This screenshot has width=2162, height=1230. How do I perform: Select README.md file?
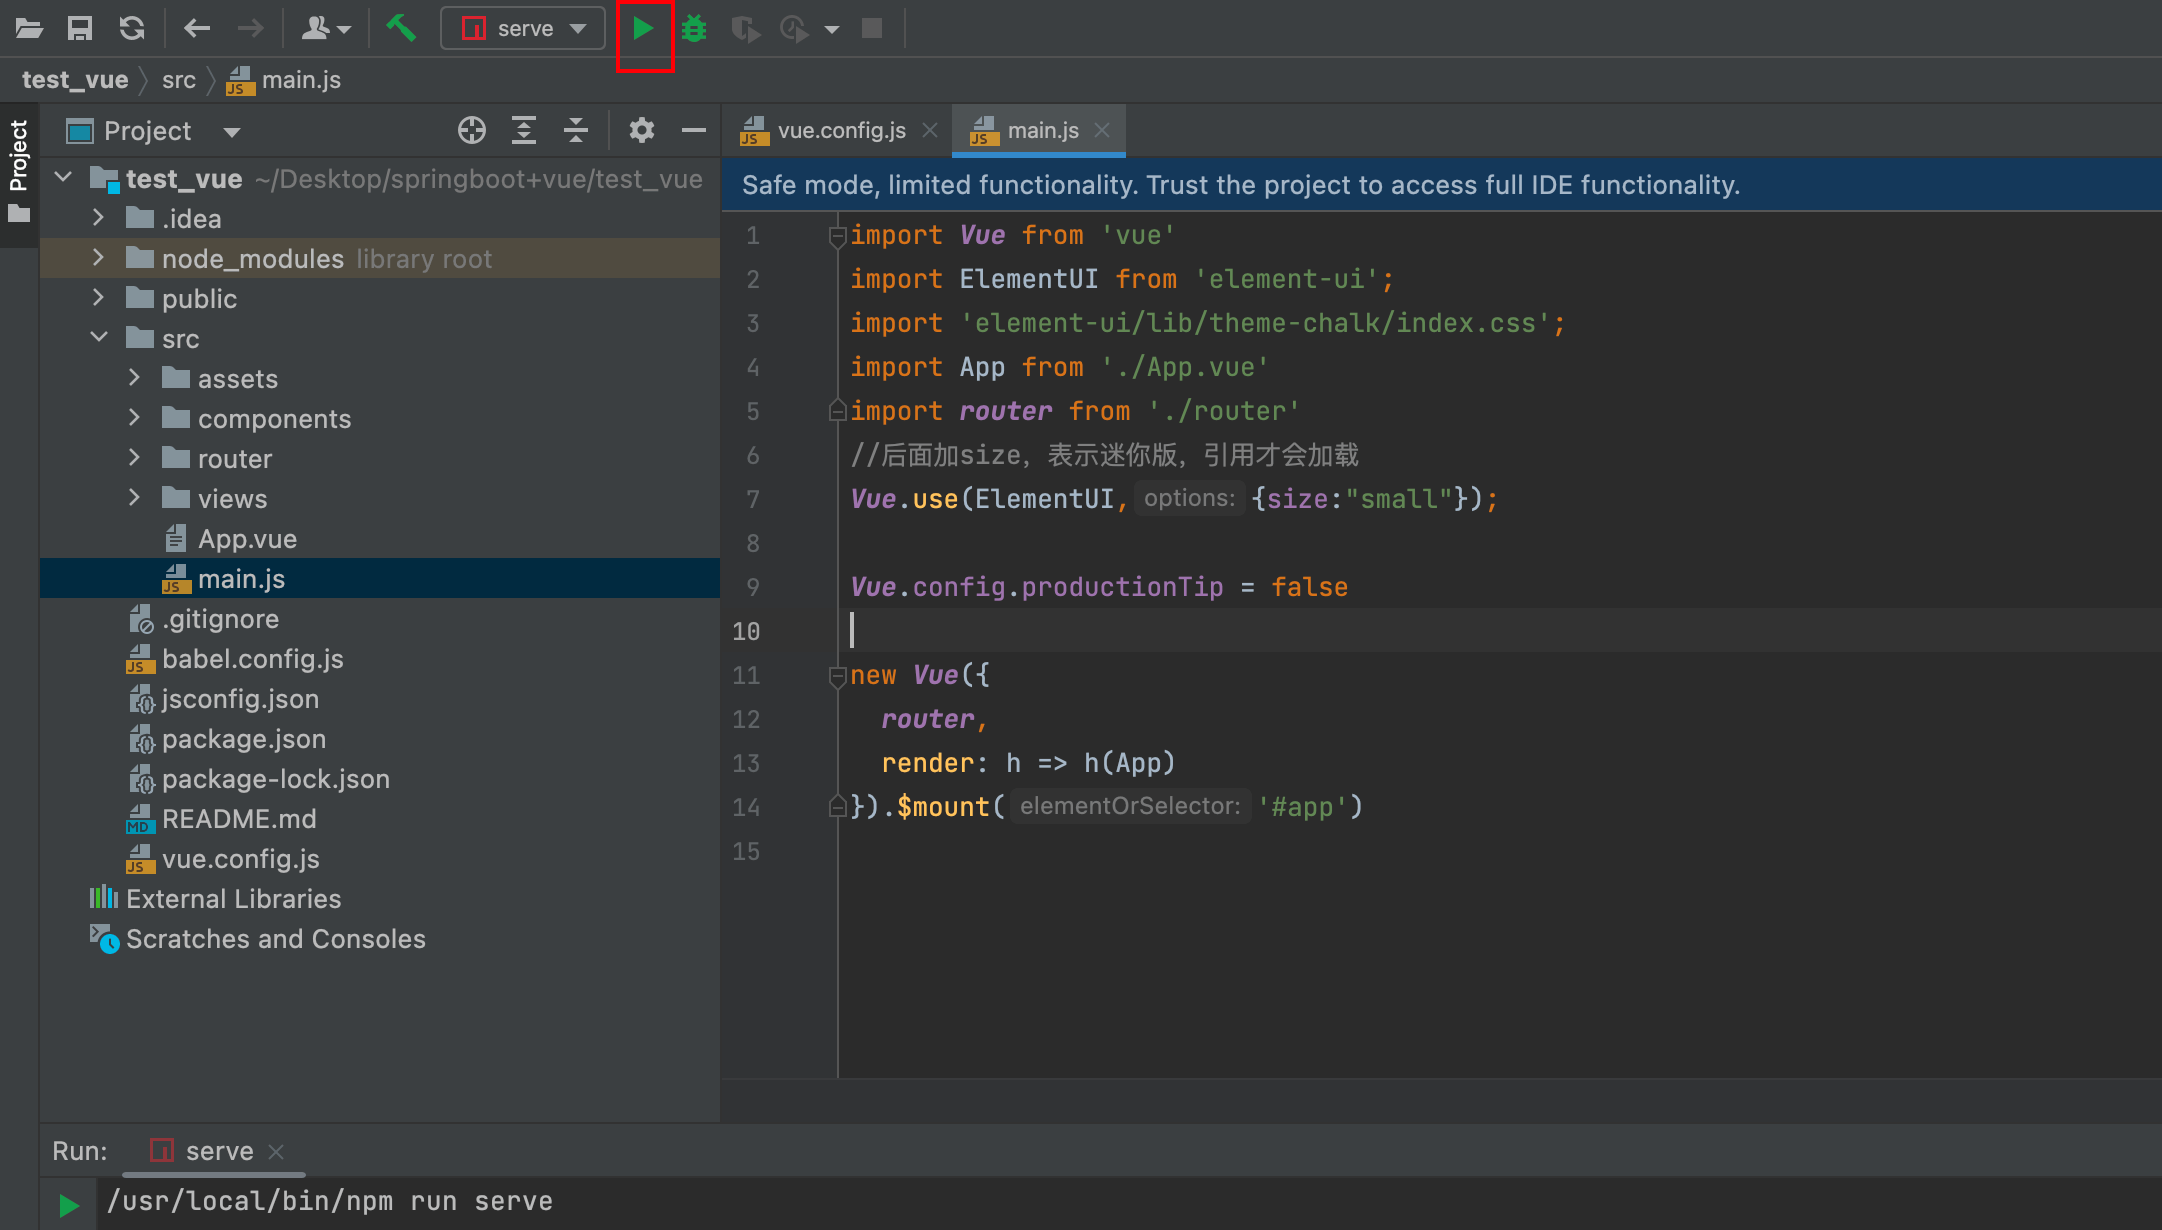[380, 819]
